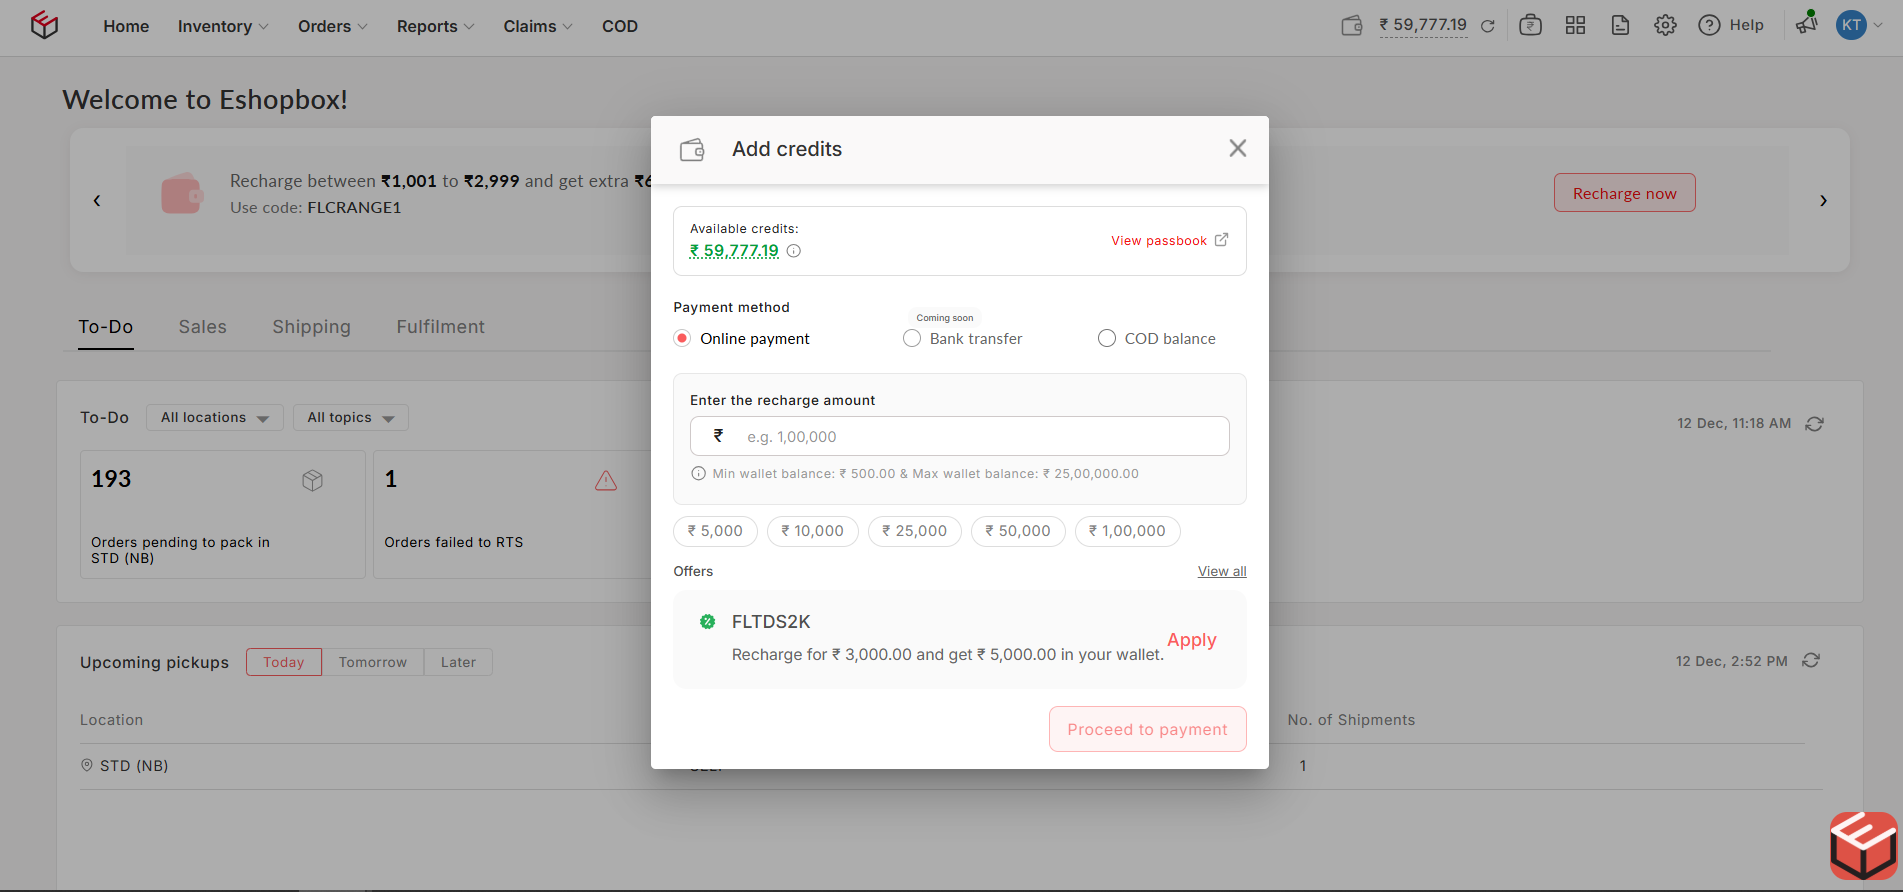
Task: Select COD balance payment method
Action: (x=1107, y=339)
